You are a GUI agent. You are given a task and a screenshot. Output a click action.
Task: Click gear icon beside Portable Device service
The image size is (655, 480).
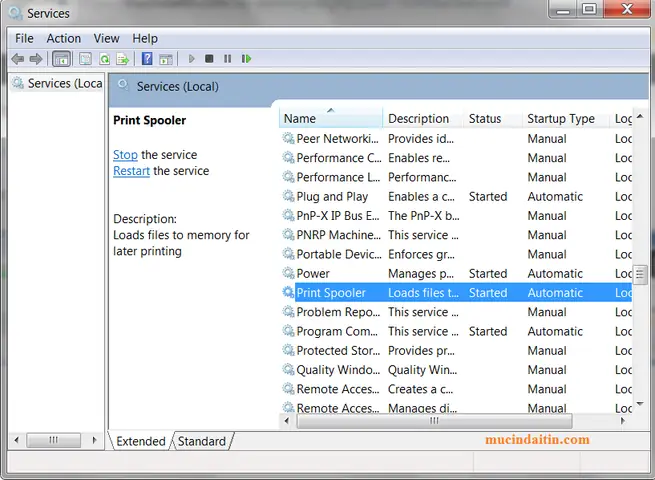[x=288, y=254]
